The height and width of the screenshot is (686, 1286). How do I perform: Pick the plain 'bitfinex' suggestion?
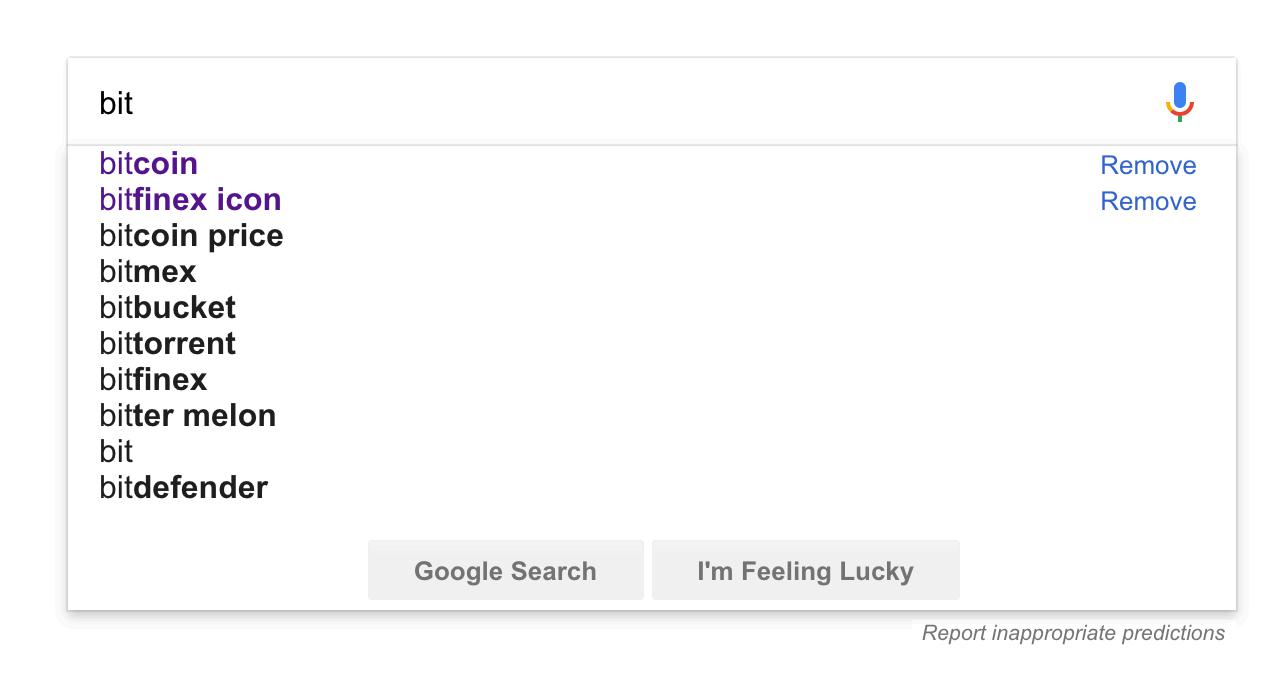(153, 380)
